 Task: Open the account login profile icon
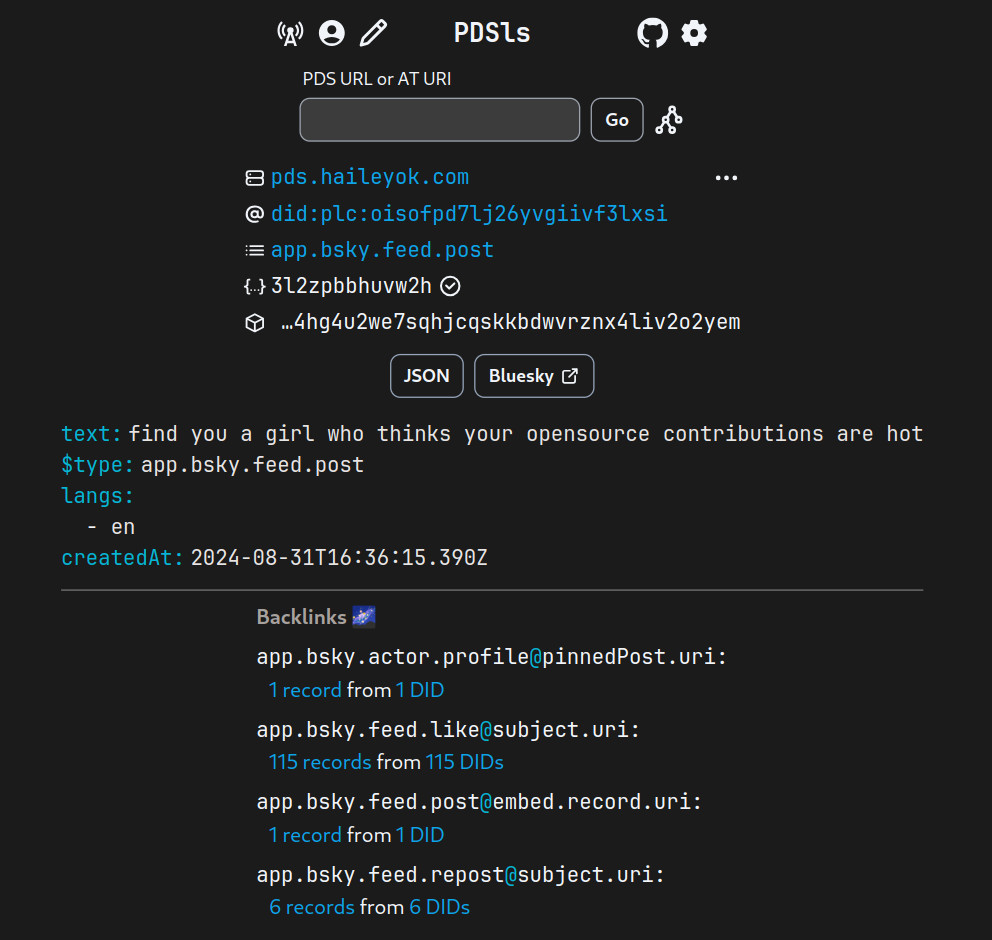pos(332,33)
